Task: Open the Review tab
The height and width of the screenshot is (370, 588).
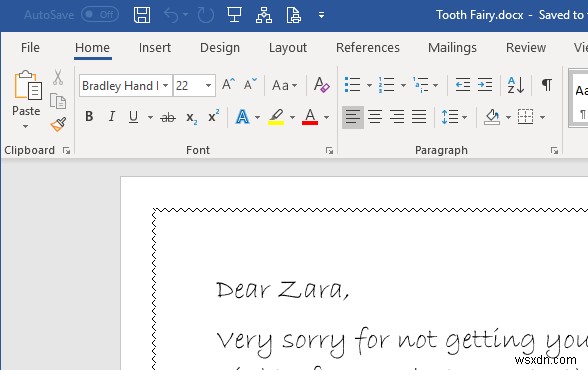Action: pos(526,48)
